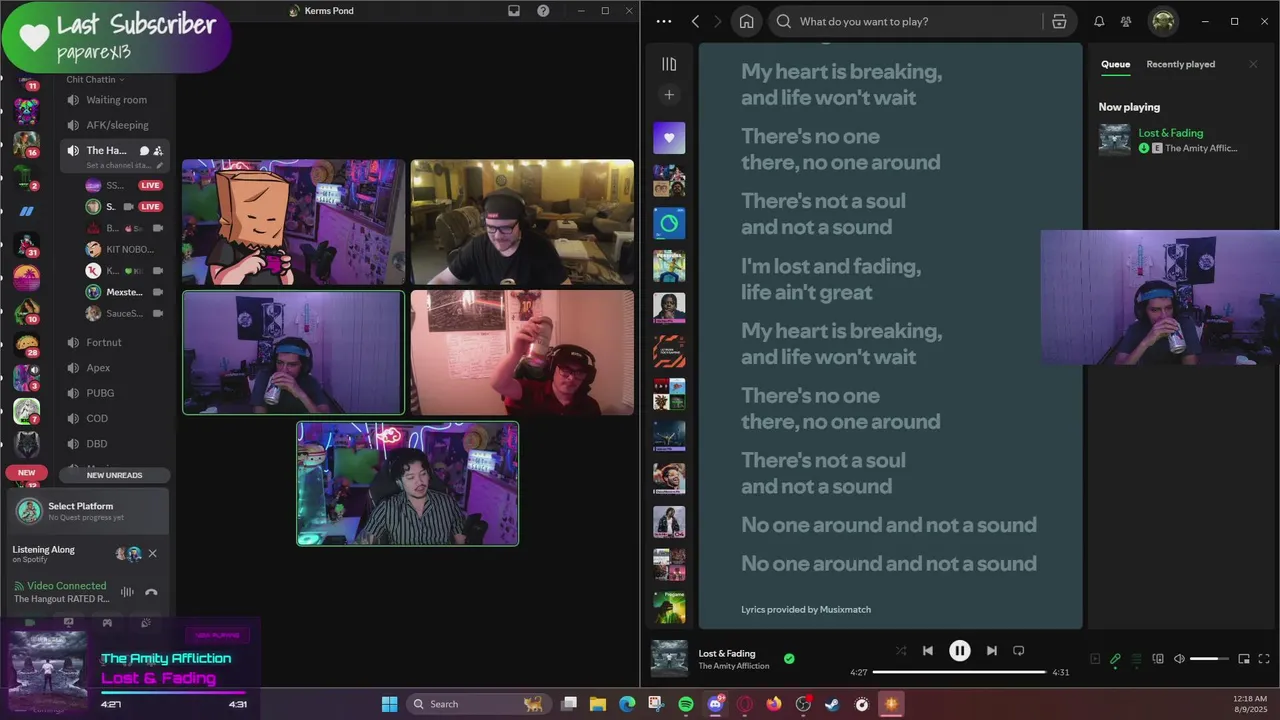
Task: Open Windows Start menu
Action: tap(389, 704)
